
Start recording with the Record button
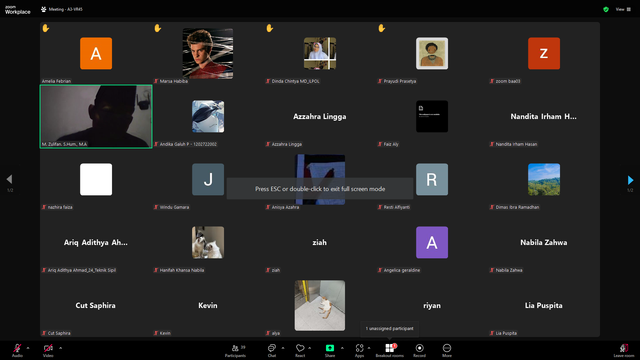click(419, 350)
